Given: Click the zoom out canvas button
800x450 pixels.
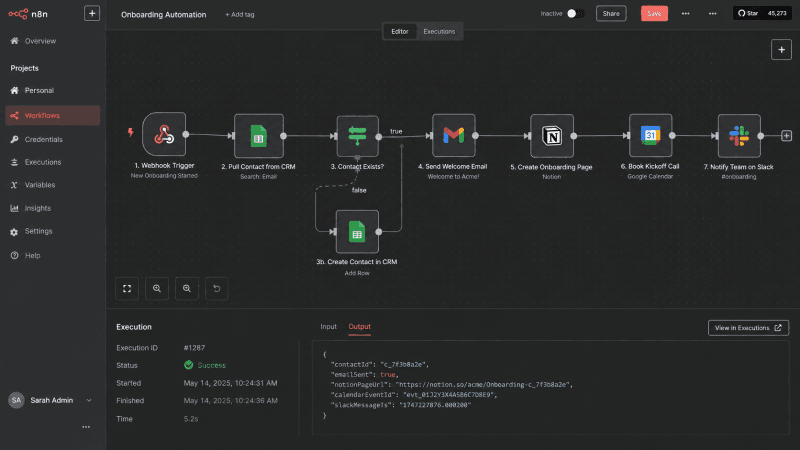Looking at the screenshot, I should pos(187,288).
